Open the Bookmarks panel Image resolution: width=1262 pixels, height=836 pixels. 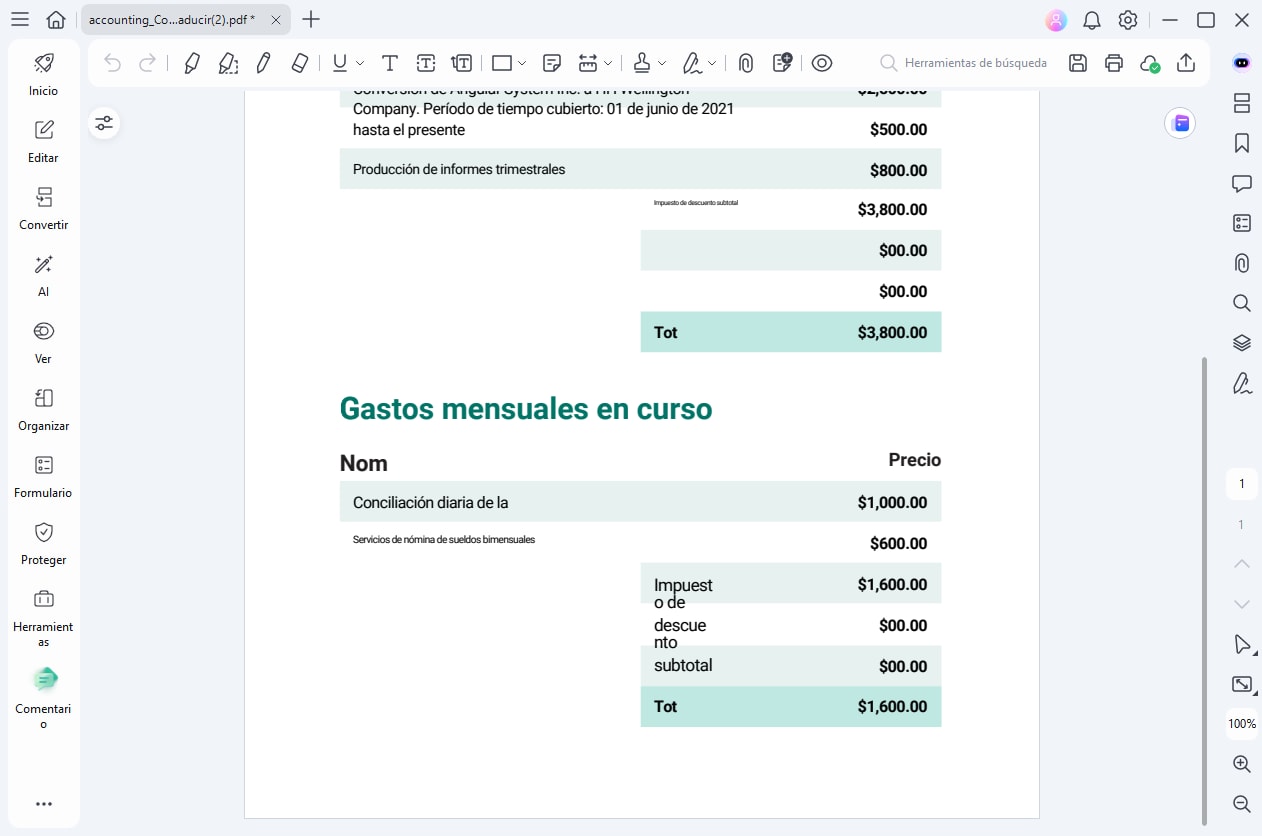click(x=1241, y=143)
